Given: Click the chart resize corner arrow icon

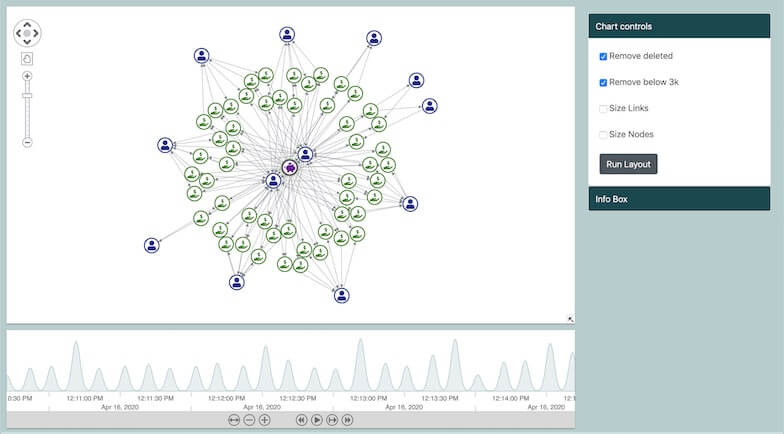Looking at the screenshot, I should point(570,319).
